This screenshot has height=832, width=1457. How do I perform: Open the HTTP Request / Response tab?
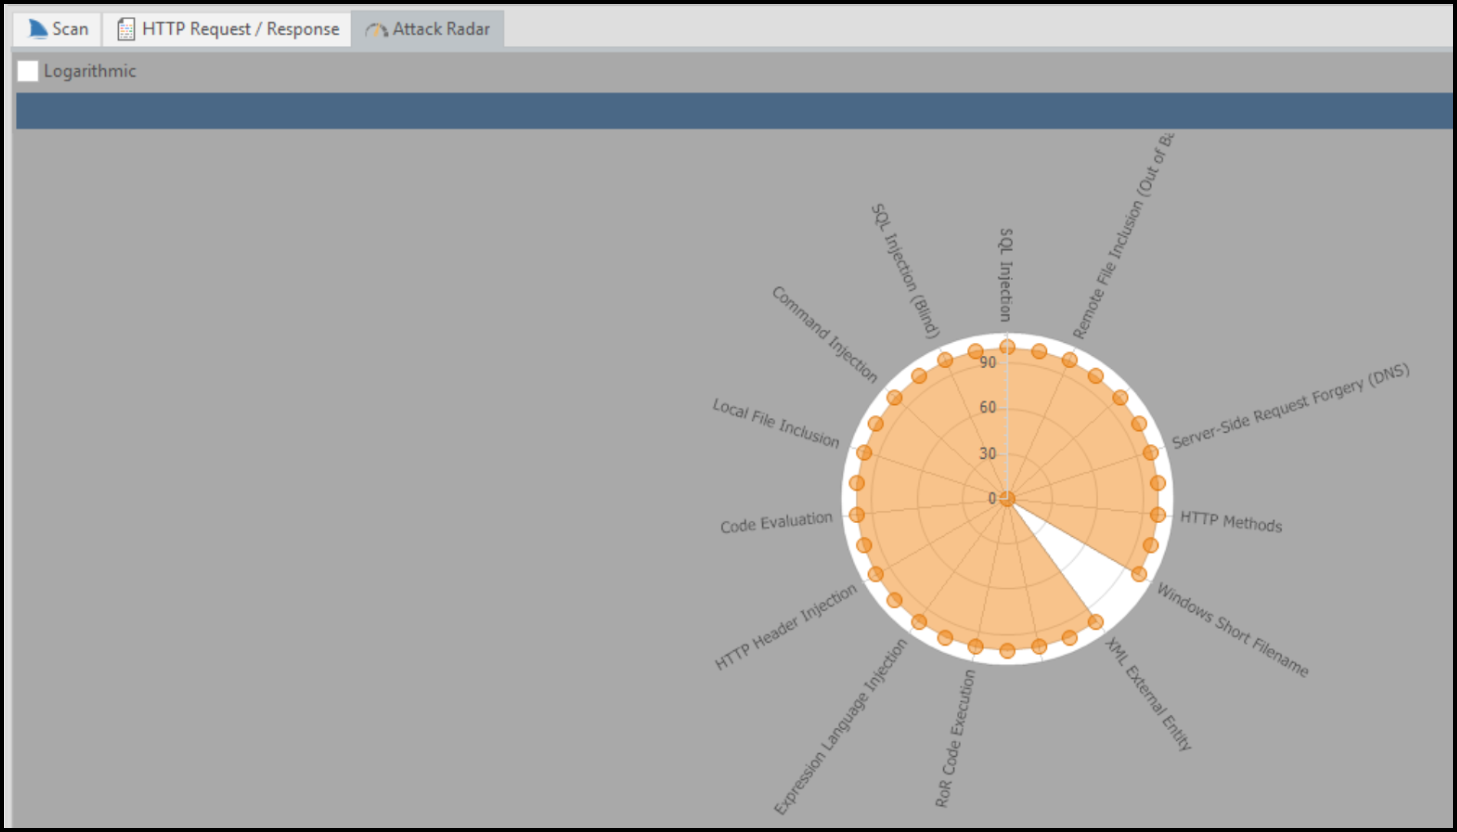click(227, 29)
